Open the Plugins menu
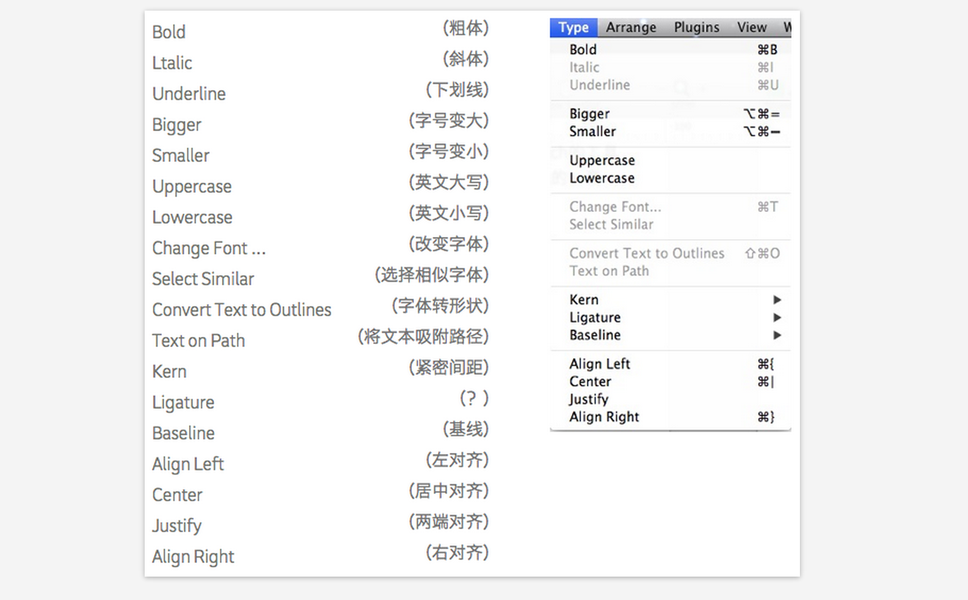This screenshot has width=968, height=600. (x=696, y=28)
